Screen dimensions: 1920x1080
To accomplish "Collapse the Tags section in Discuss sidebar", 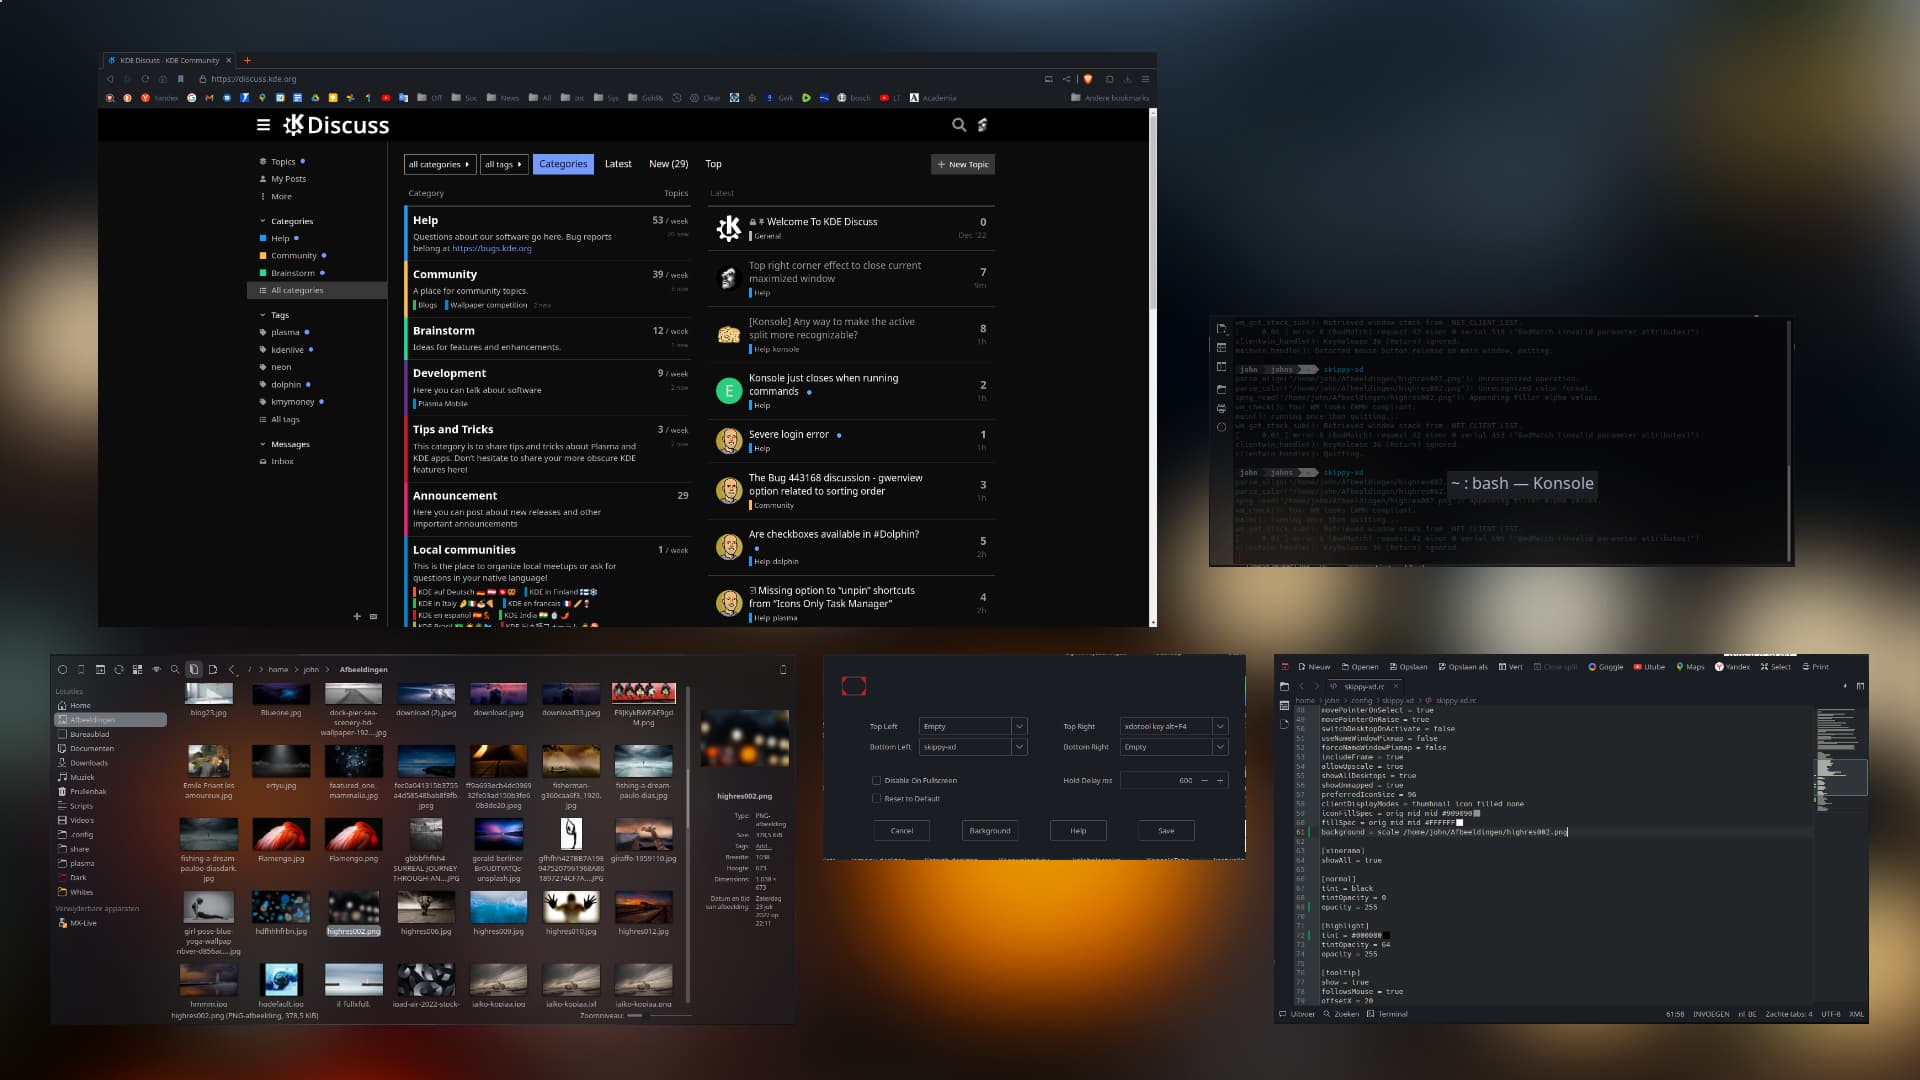I will coord(263,315).
